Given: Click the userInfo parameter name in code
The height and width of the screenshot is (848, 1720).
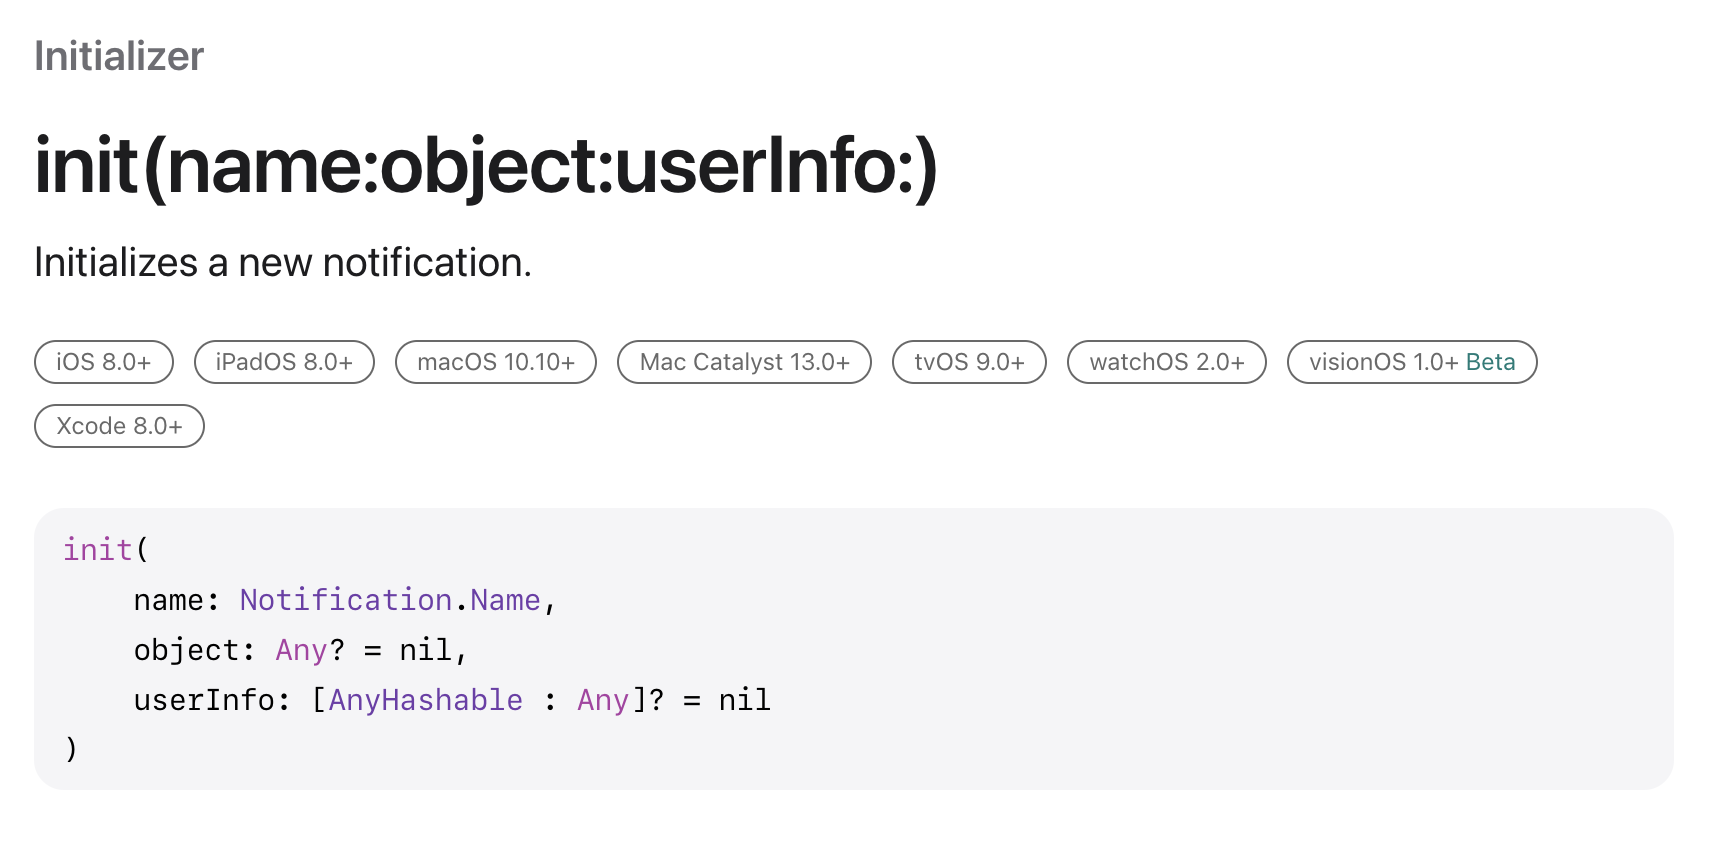Looking at the screenshot, I should [204, 700].
